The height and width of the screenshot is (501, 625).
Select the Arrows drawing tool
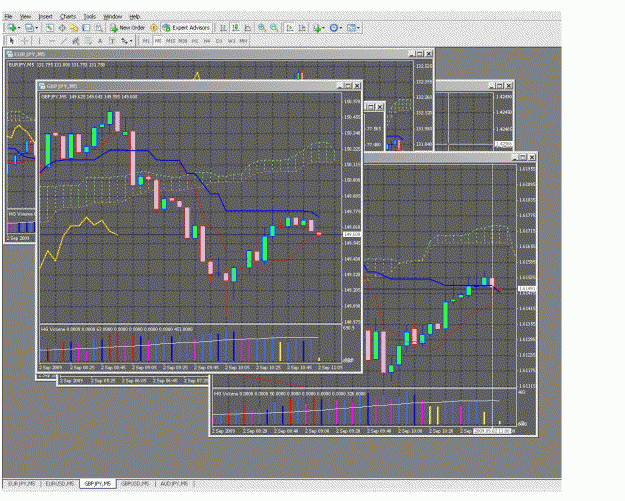pos(124,41)
